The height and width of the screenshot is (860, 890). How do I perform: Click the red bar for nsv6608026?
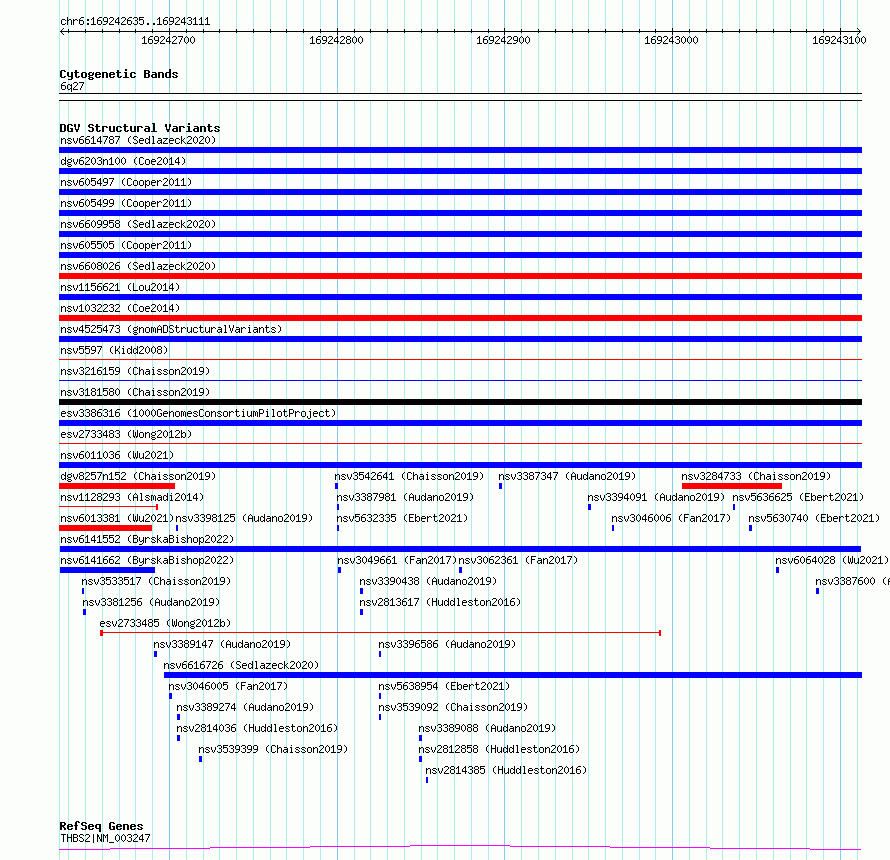460,276
